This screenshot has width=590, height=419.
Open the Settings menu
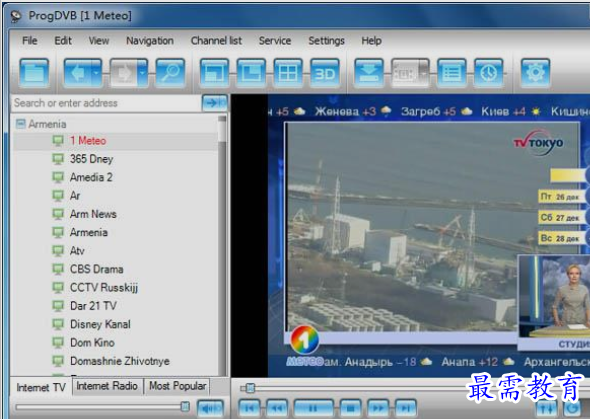pyautogui.click(x=326, y=41)
